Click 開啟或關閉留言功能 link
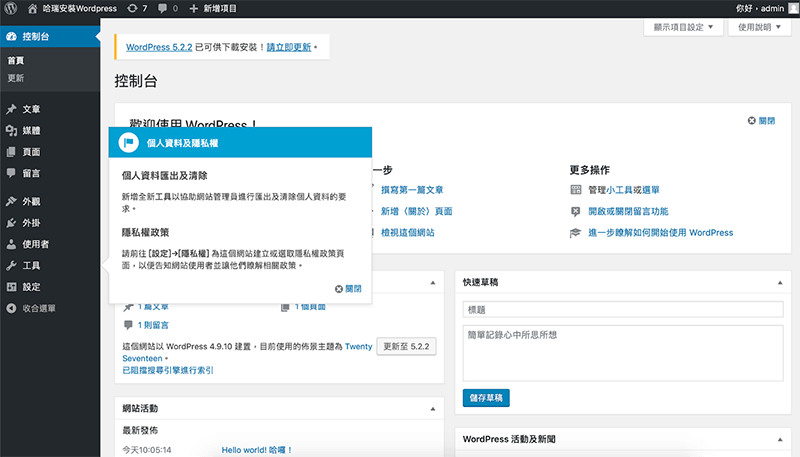Screen dimensions: 800x457 point(628,211)
